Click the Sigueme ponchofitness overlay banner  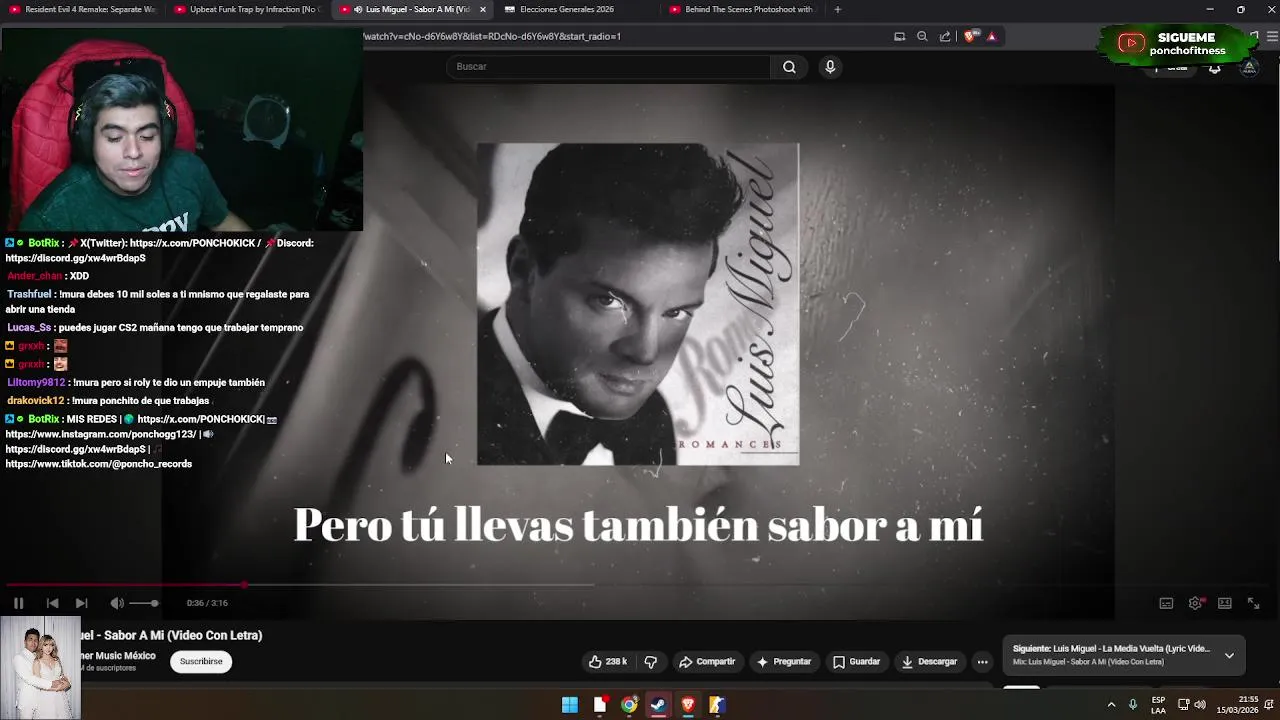pyautogui.click(x=1175, y=43)
